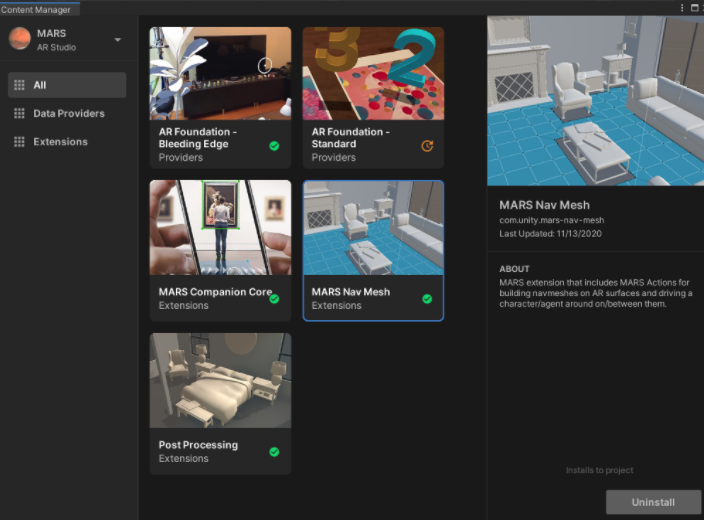Select the All category
This screenshot has width=704, height=520.
68,85
